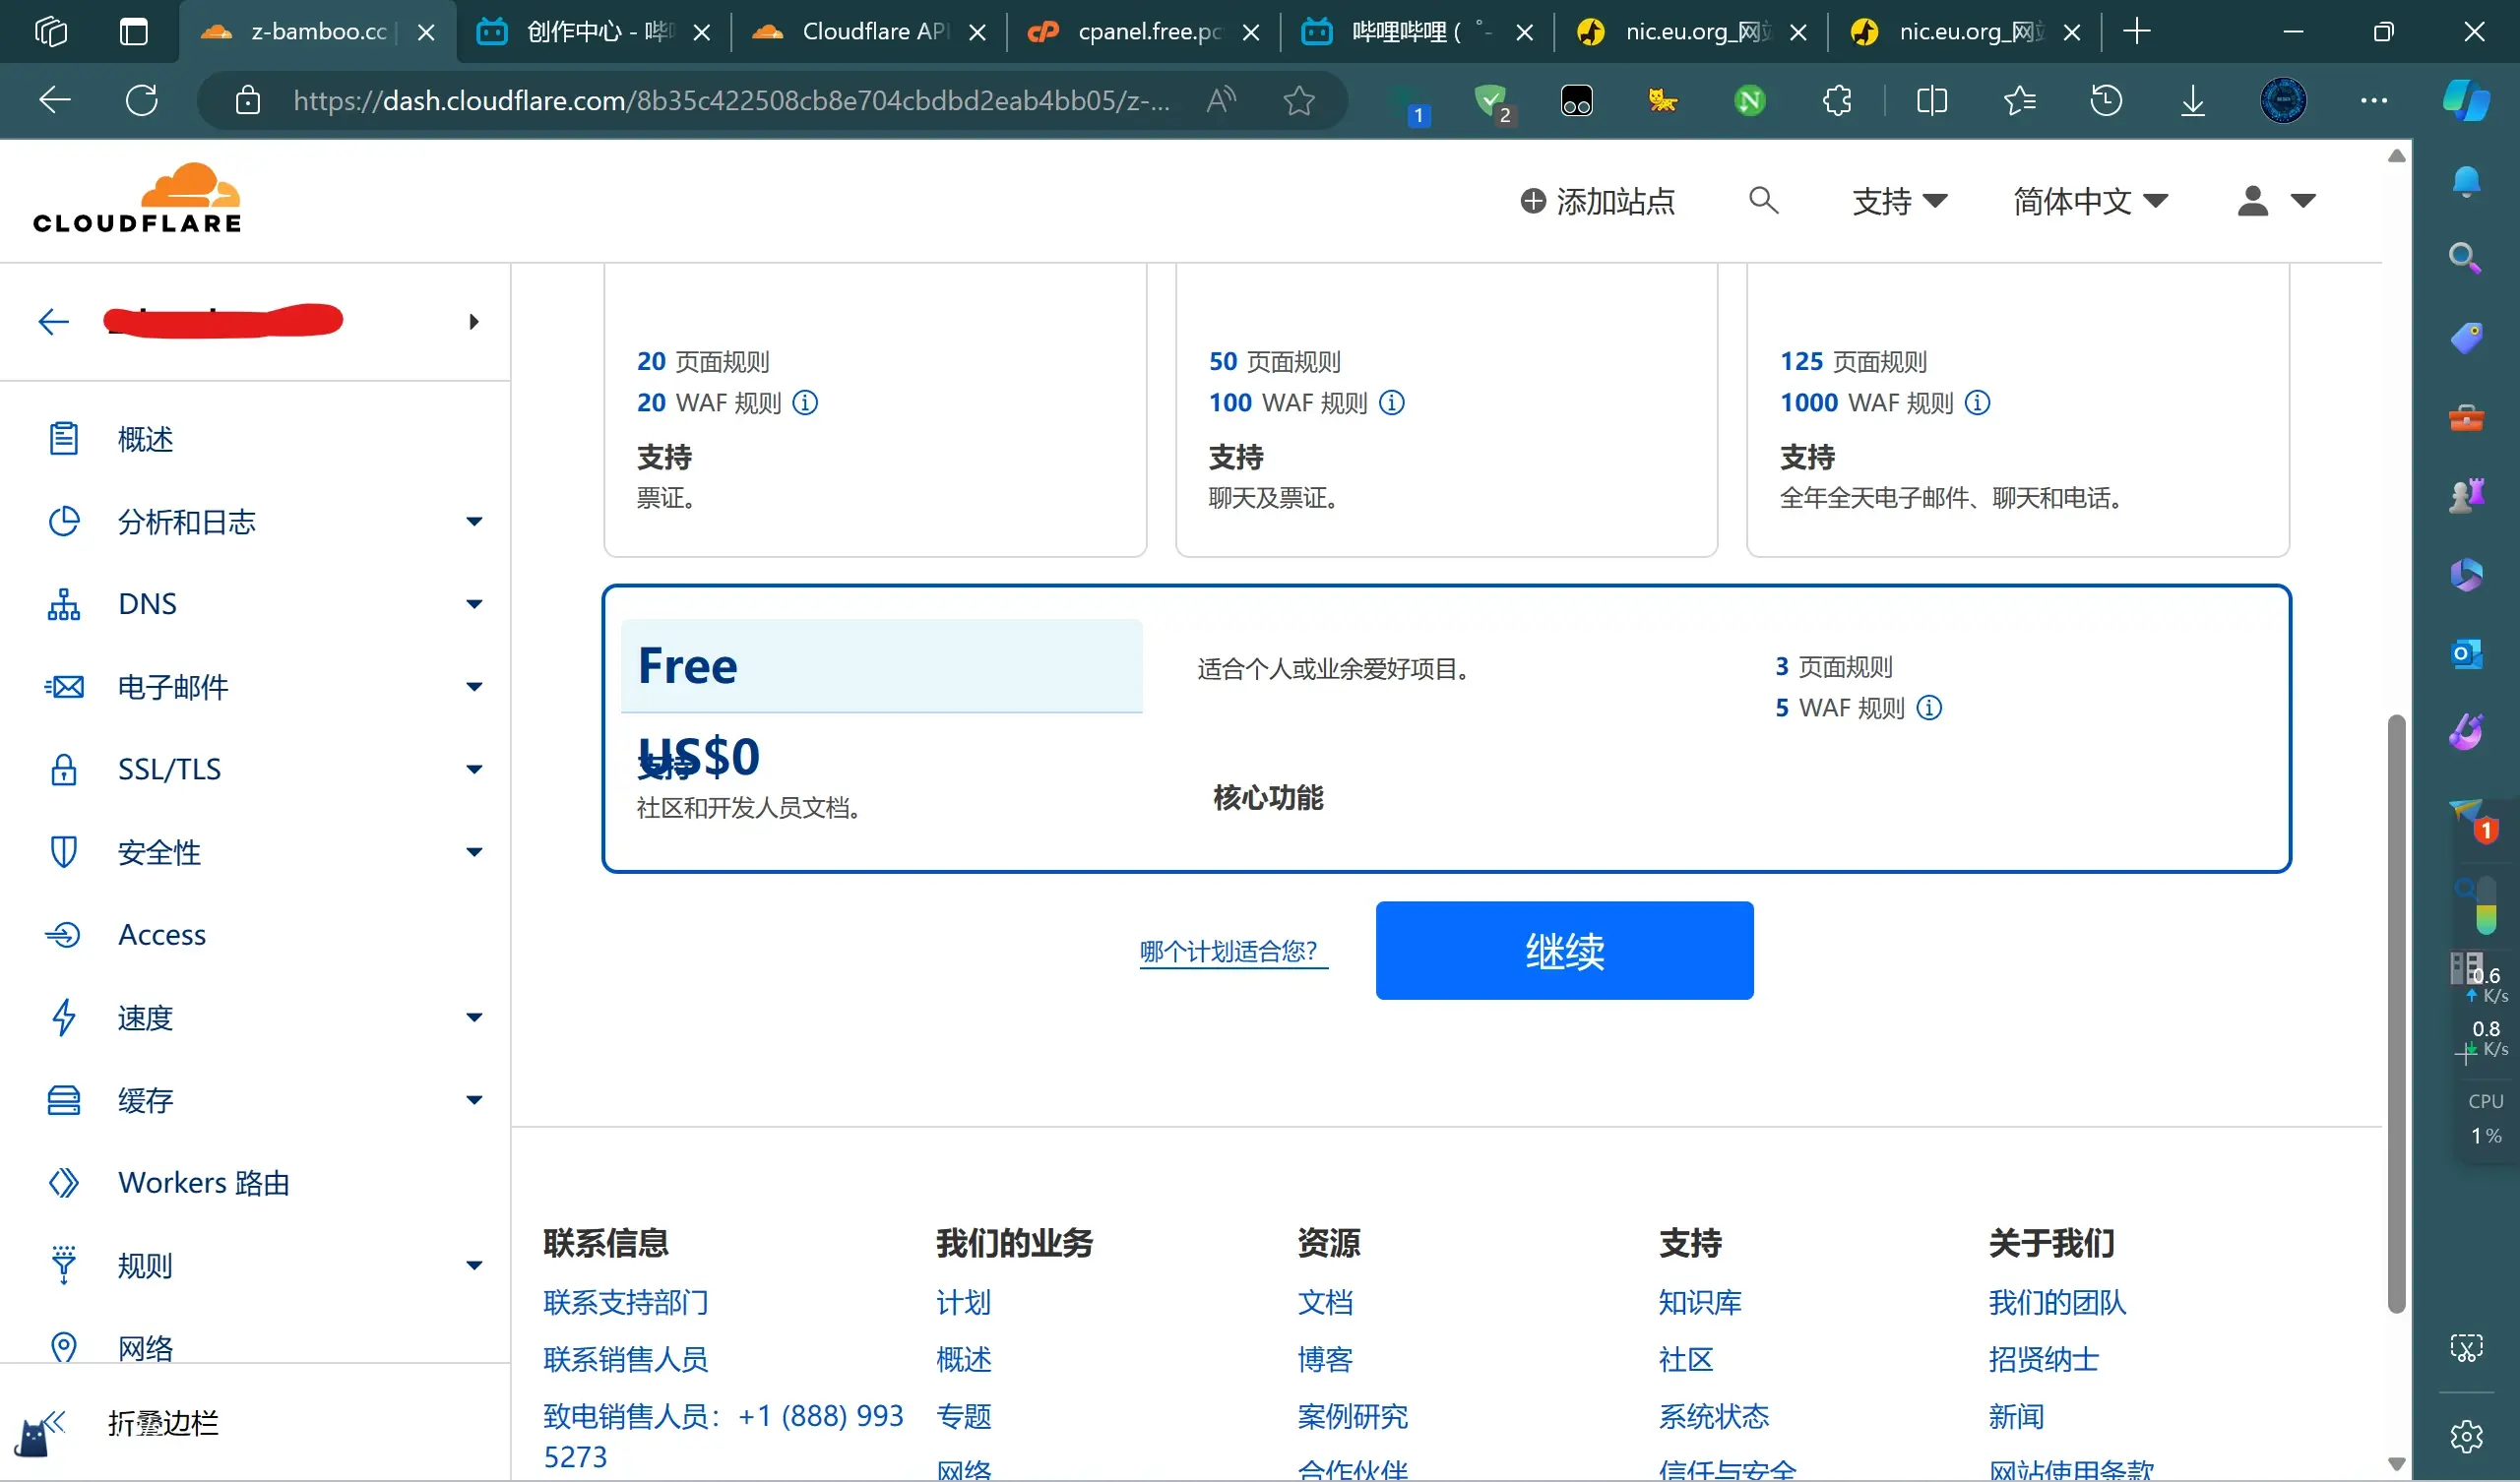Open Edge sidebar settings gear

click(2466, 1436)
